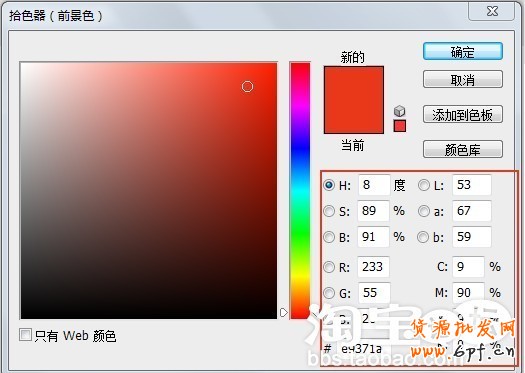Select the Lab b radio button
This screenshot has width=525, height=373.
pyautogui.click(x=424, y=237)
